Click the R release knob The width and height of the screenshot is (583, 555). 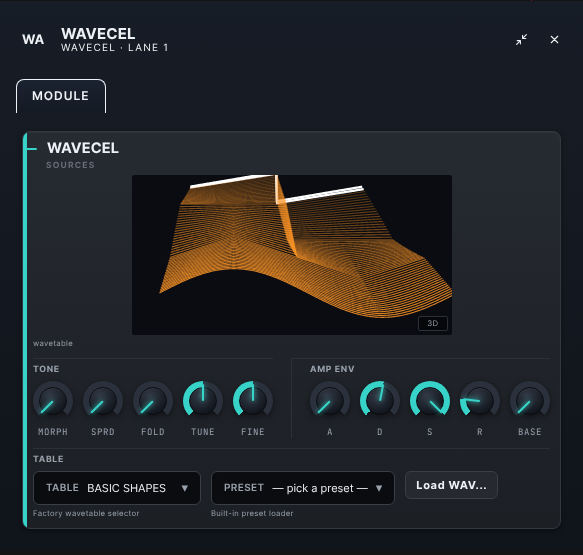pyautogui.click(x=480, y=401)
